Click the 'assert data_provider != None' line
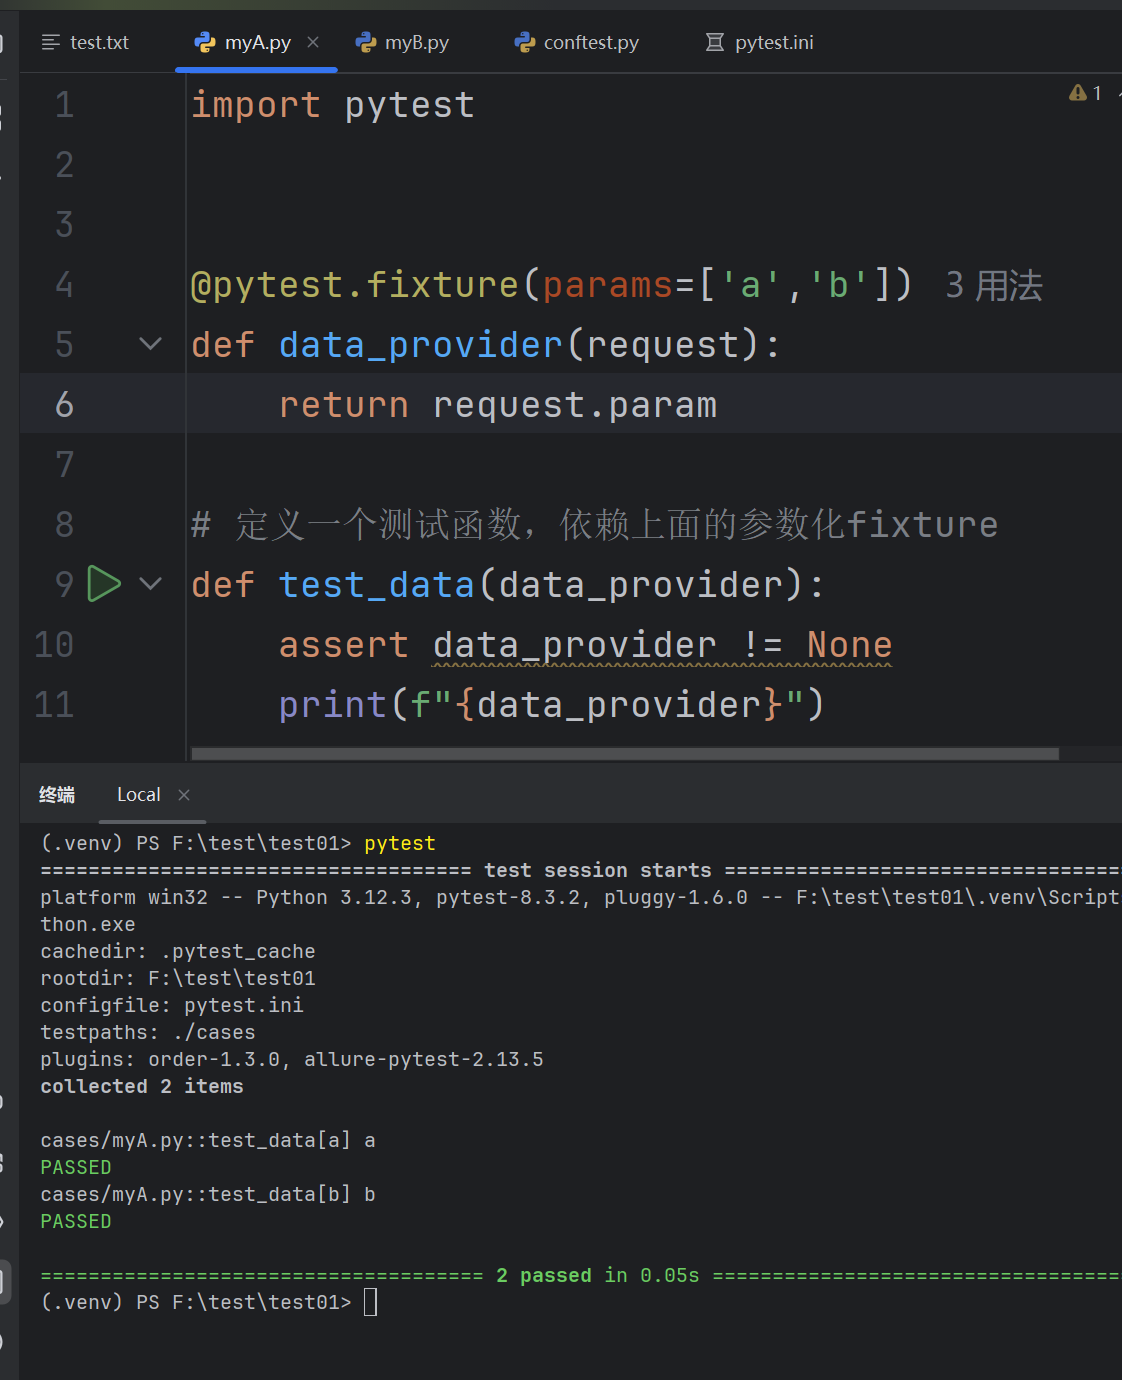This screenshot has height=1380, width=1122. tap(585, 645)
